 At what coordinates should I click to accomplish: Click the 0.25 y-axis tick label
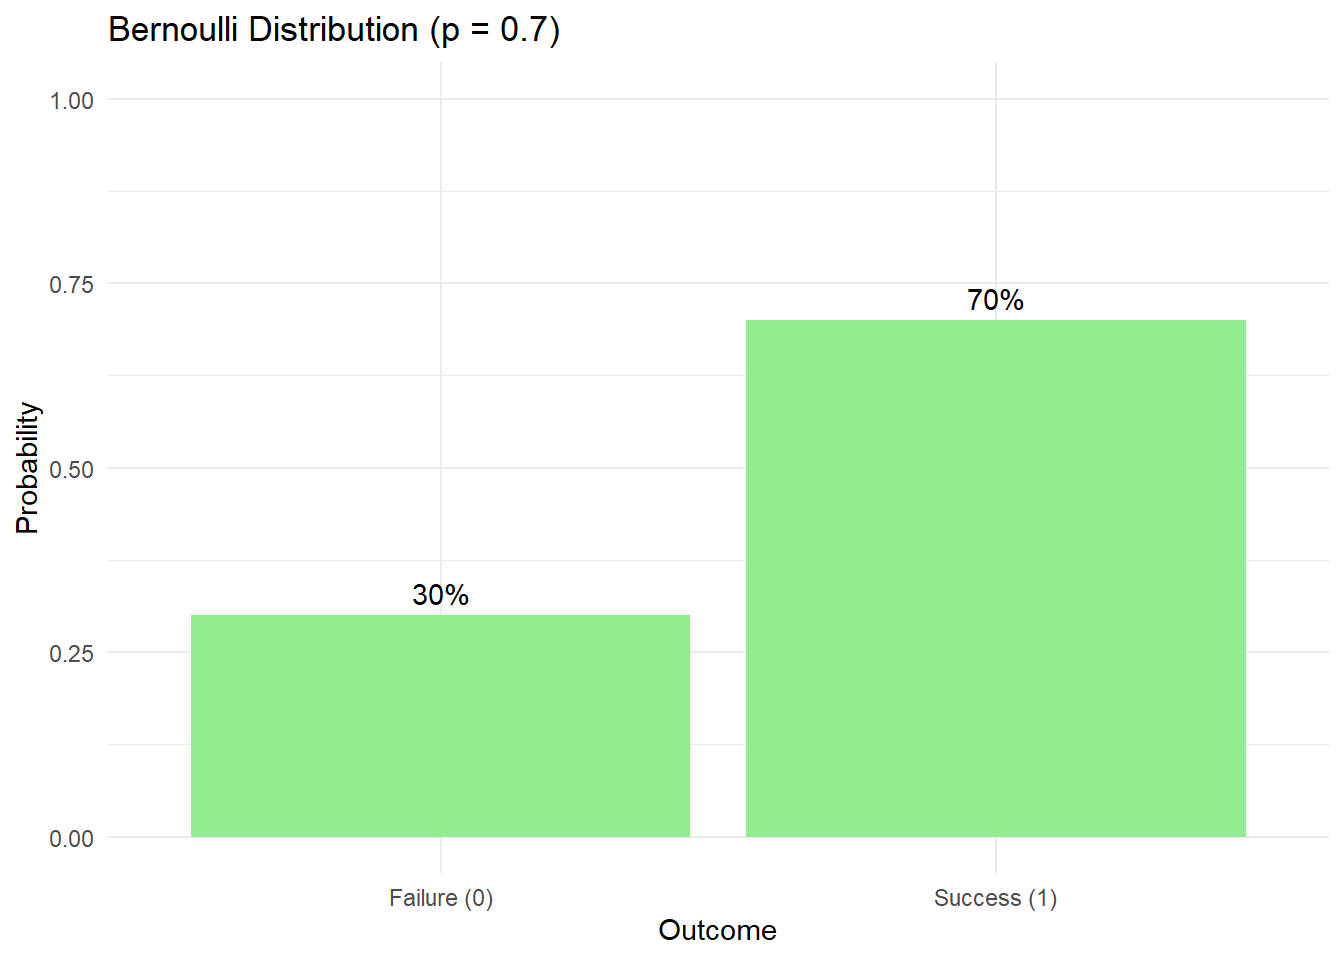point(72,654)
